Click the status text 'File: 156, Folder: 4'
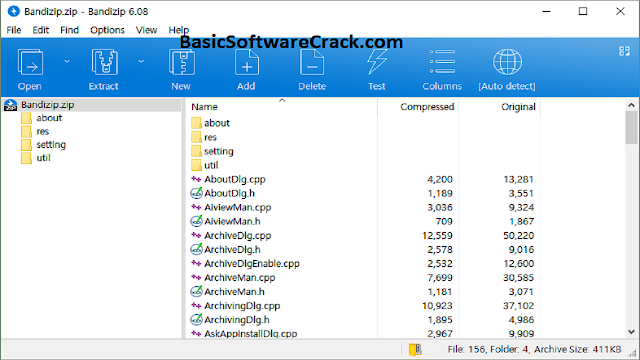The image size is (640, 360). (x=488, y=349)
